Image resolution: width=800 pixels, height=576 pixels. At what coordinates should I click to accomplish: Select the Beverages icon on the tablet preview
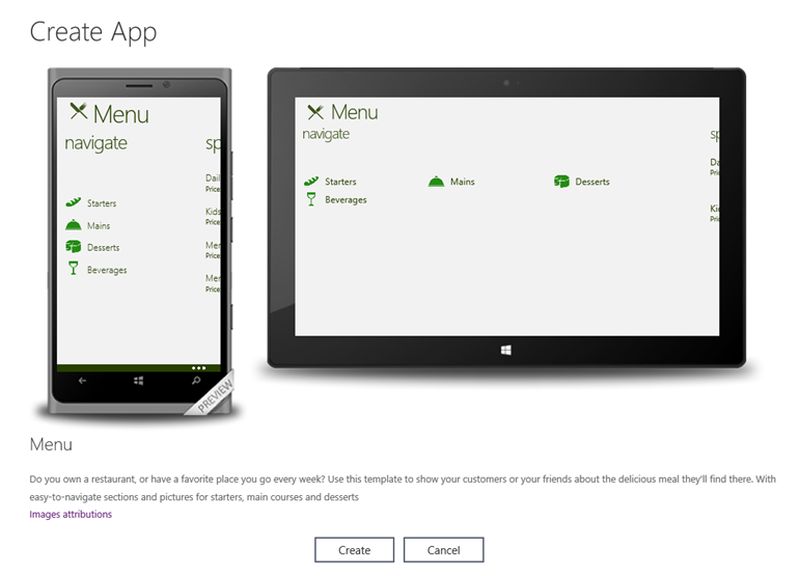tap(311, 198)
